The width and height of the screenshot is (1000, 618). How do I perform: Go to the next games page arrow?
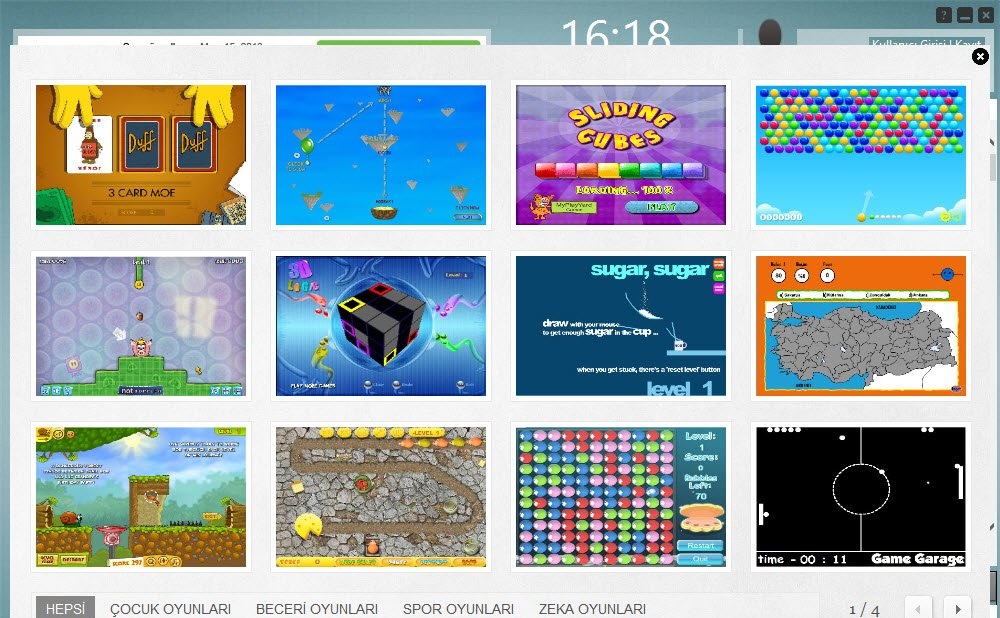[x=957, y=608]
